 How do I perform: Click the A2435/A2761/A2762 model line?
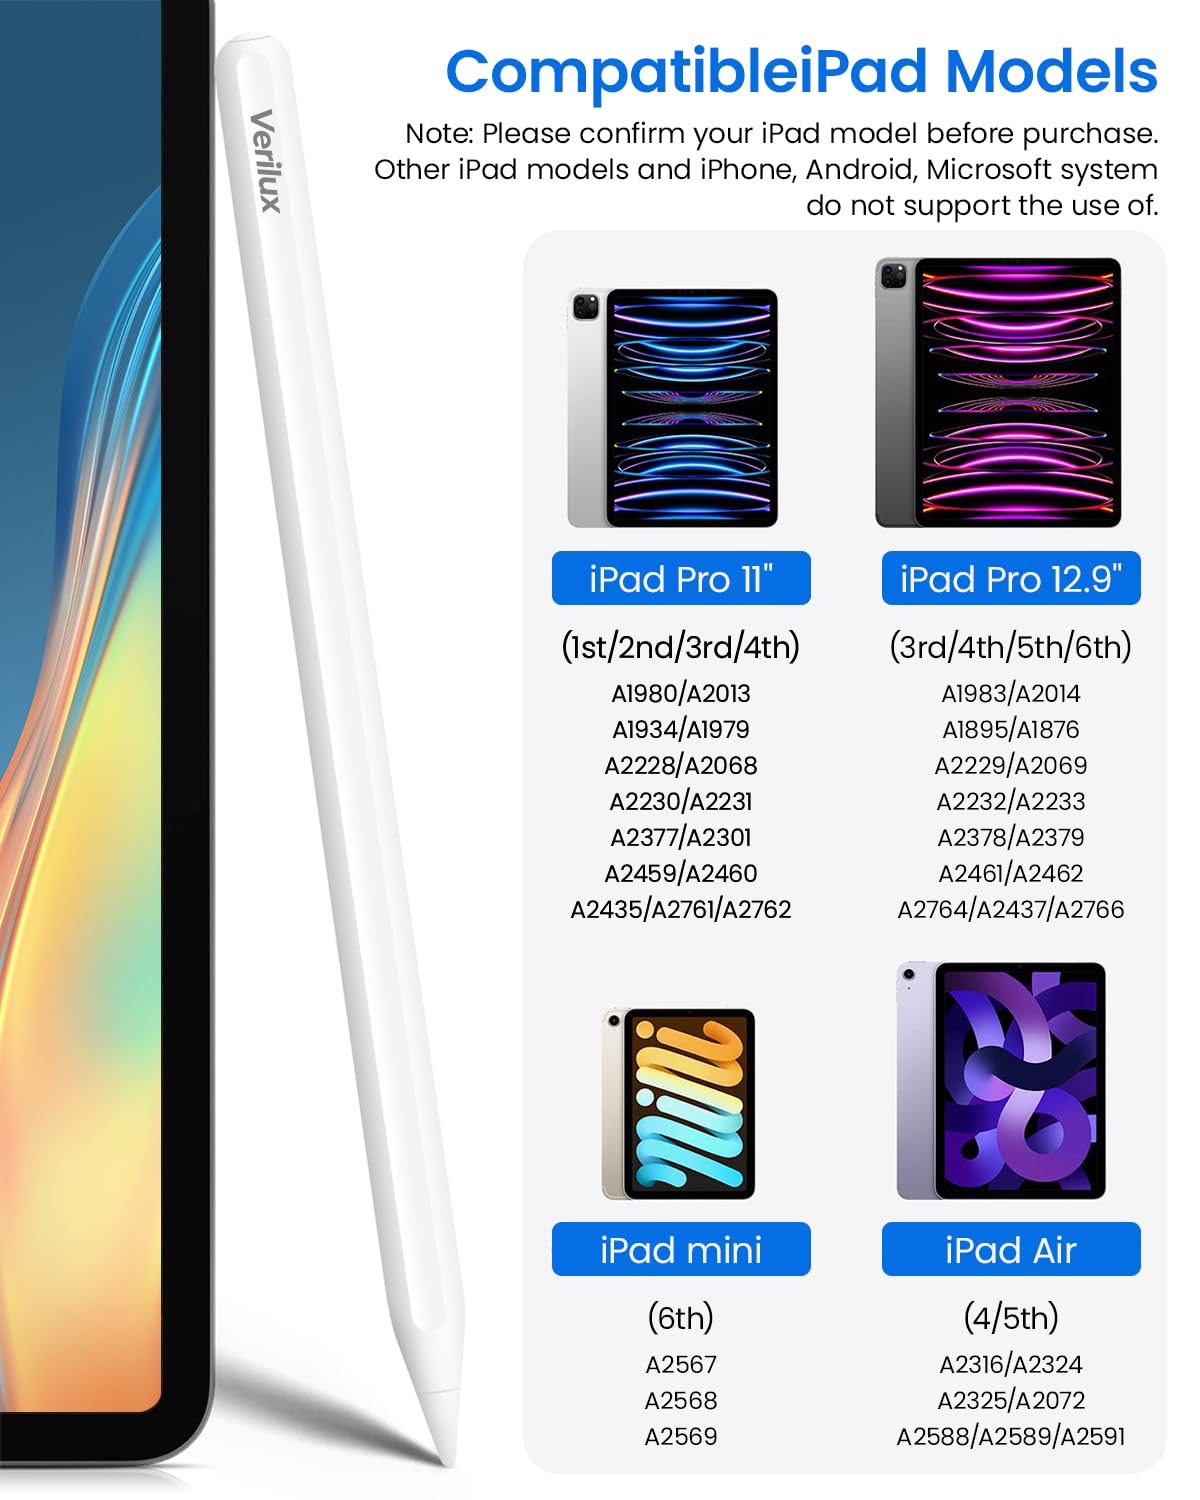(x=681, y=909)
